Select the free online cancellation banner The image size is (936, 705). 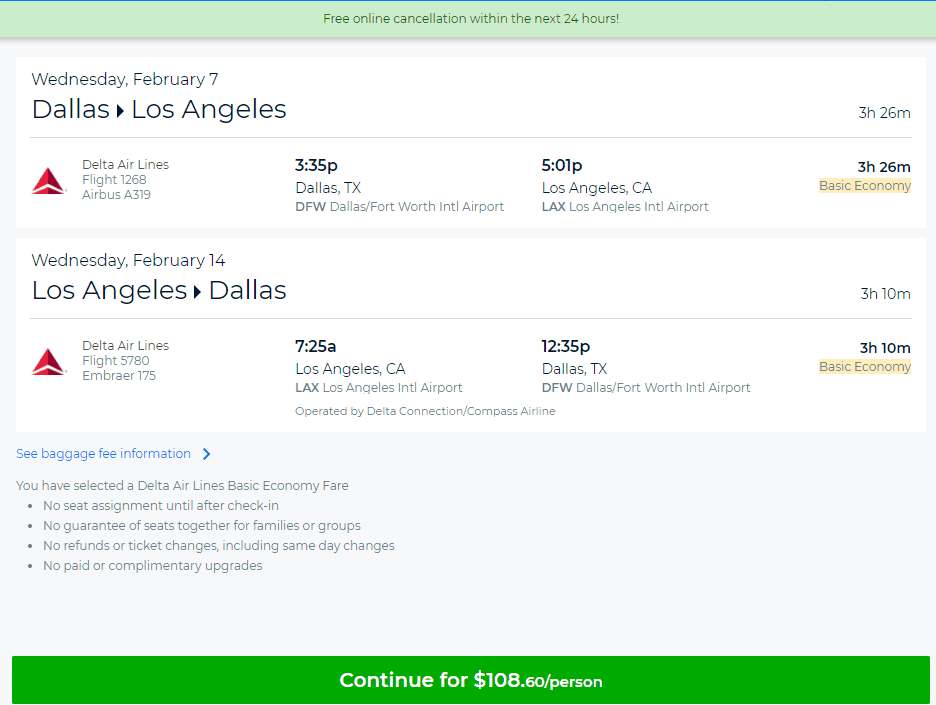click(470, 19)
